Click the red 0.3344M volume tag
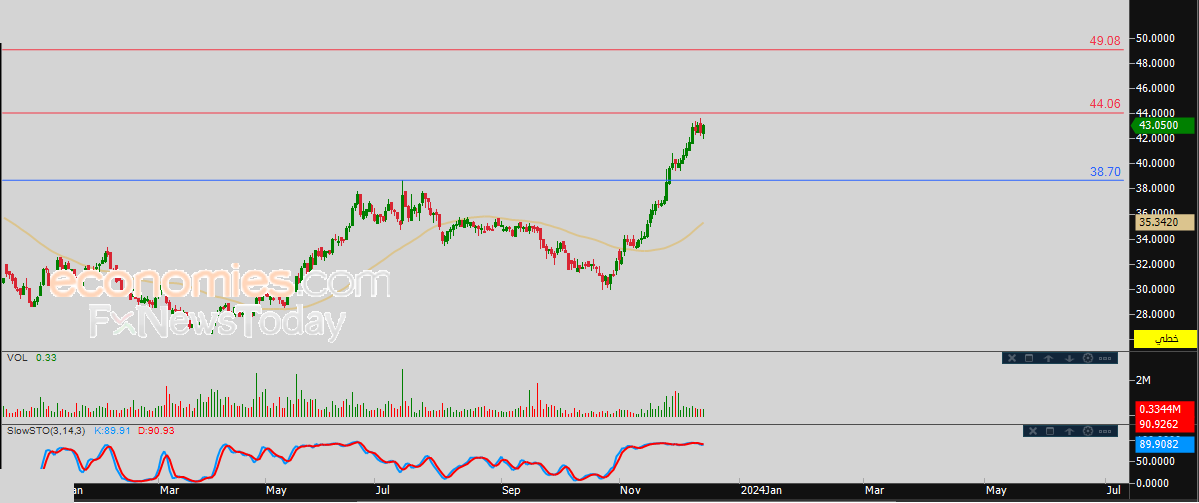Image resolution: width=1199 pixels, height=503 pixels. [1165, 409]
